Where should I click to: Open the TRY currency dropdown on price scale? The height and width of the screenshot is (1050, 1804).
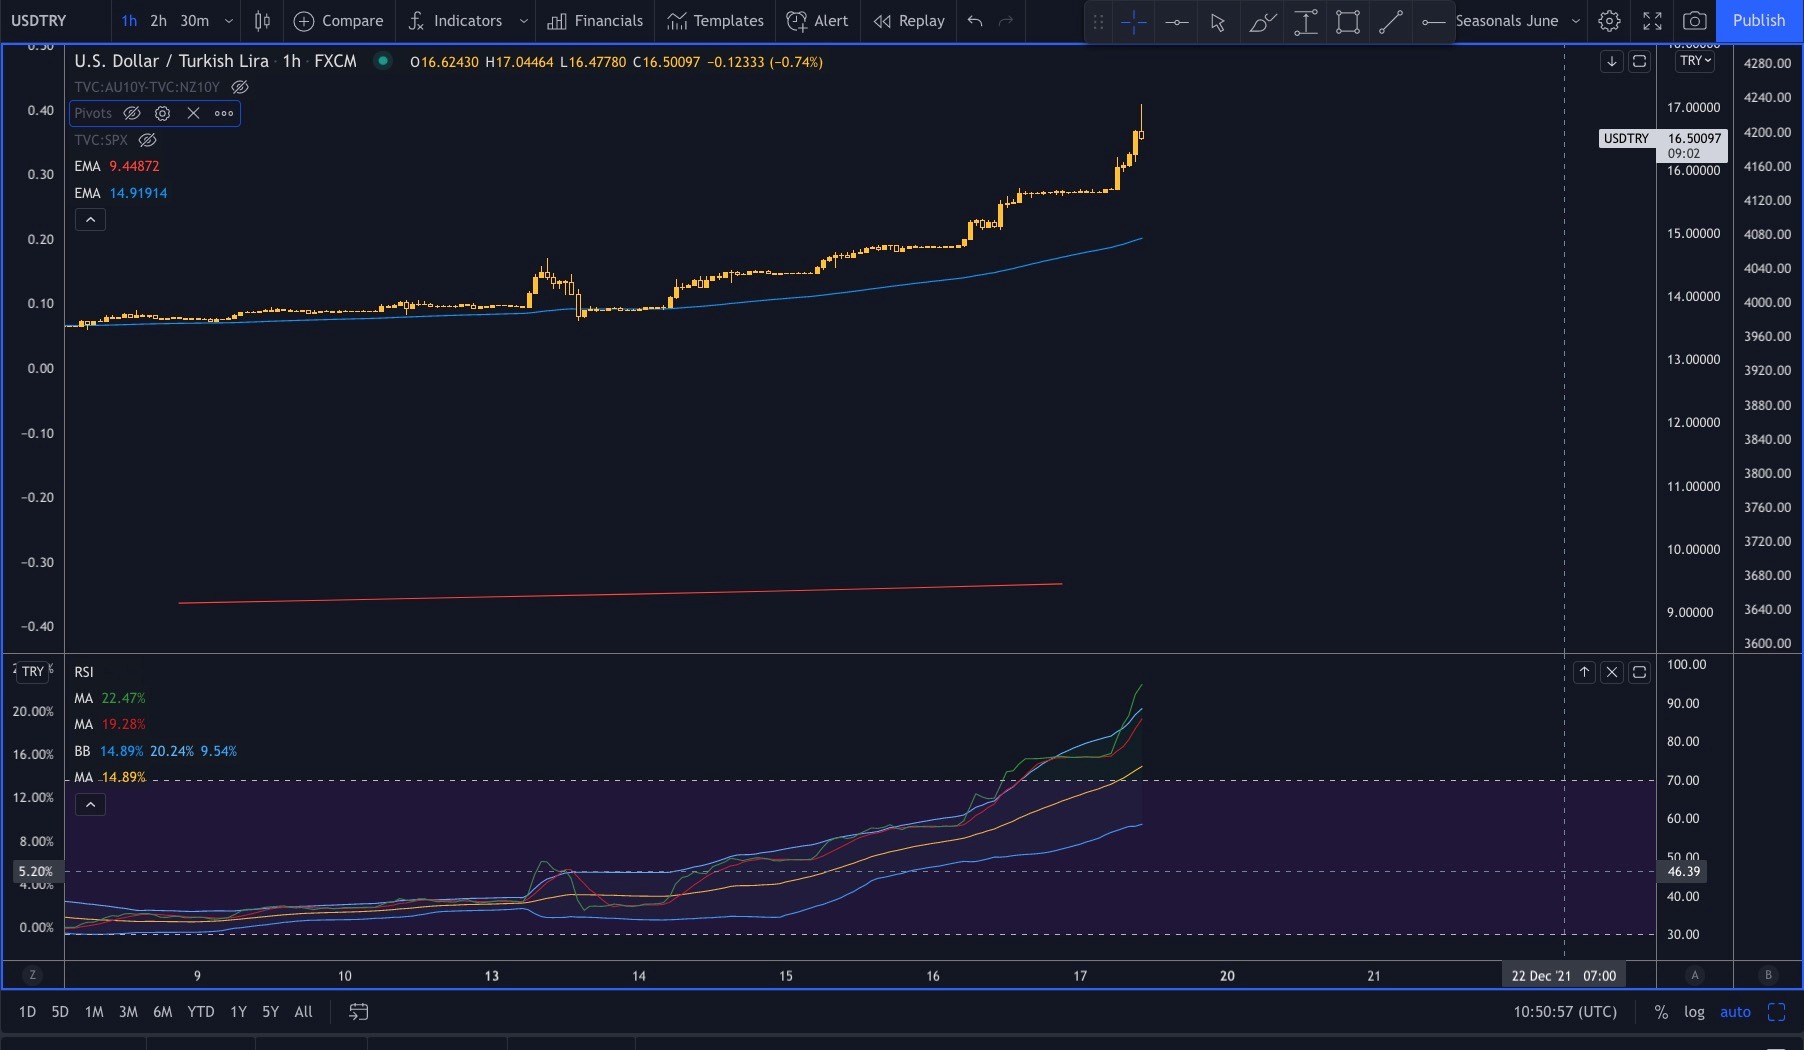pos(1696,61)
